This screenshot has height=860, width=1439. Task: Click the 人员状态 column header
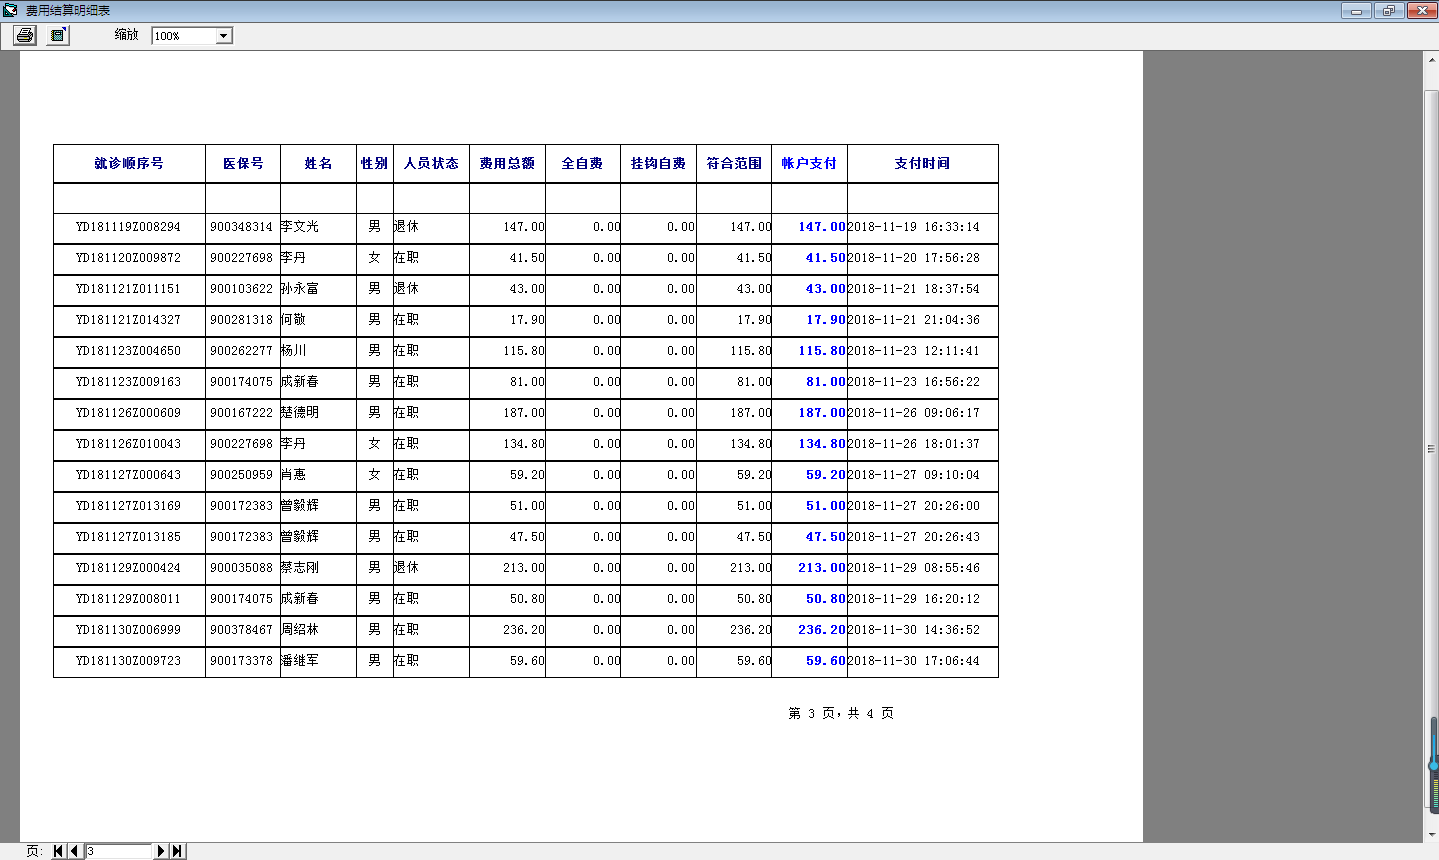tap(431, 163)
